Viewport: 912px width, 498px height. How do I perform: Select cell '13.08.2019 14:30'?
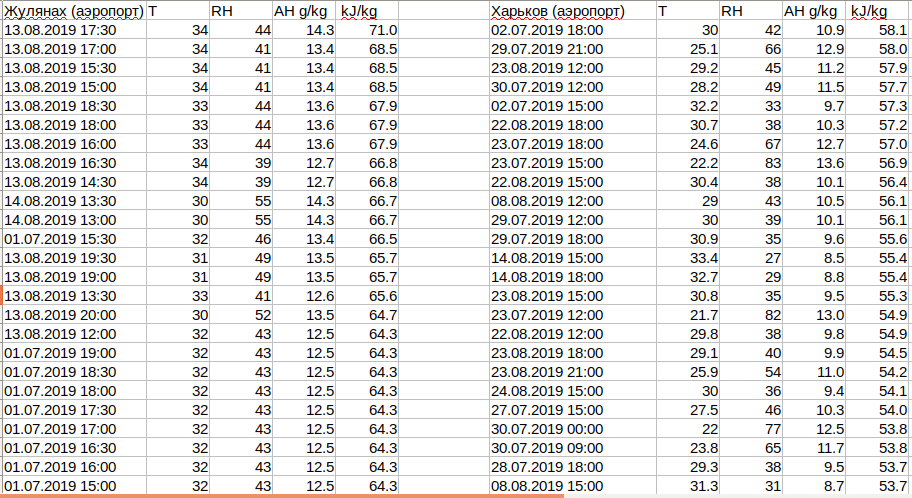coord(74,182)
